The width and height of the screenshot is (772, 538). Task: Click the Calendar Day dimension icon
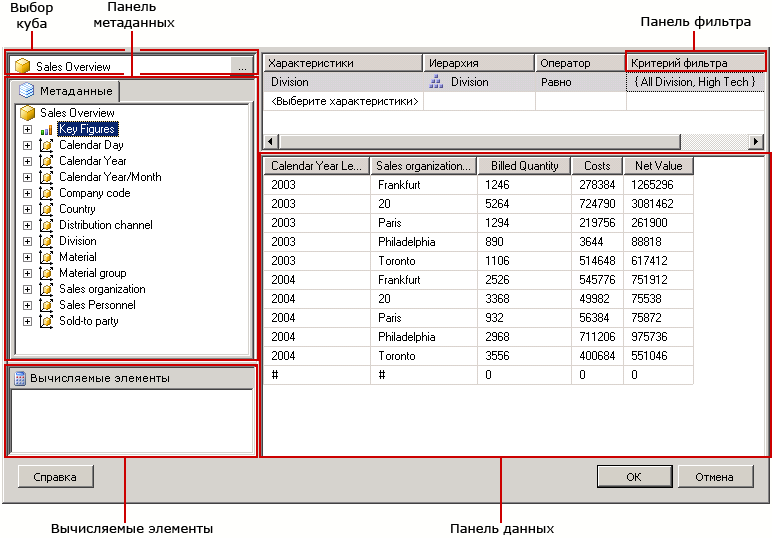tap(46, 145)
